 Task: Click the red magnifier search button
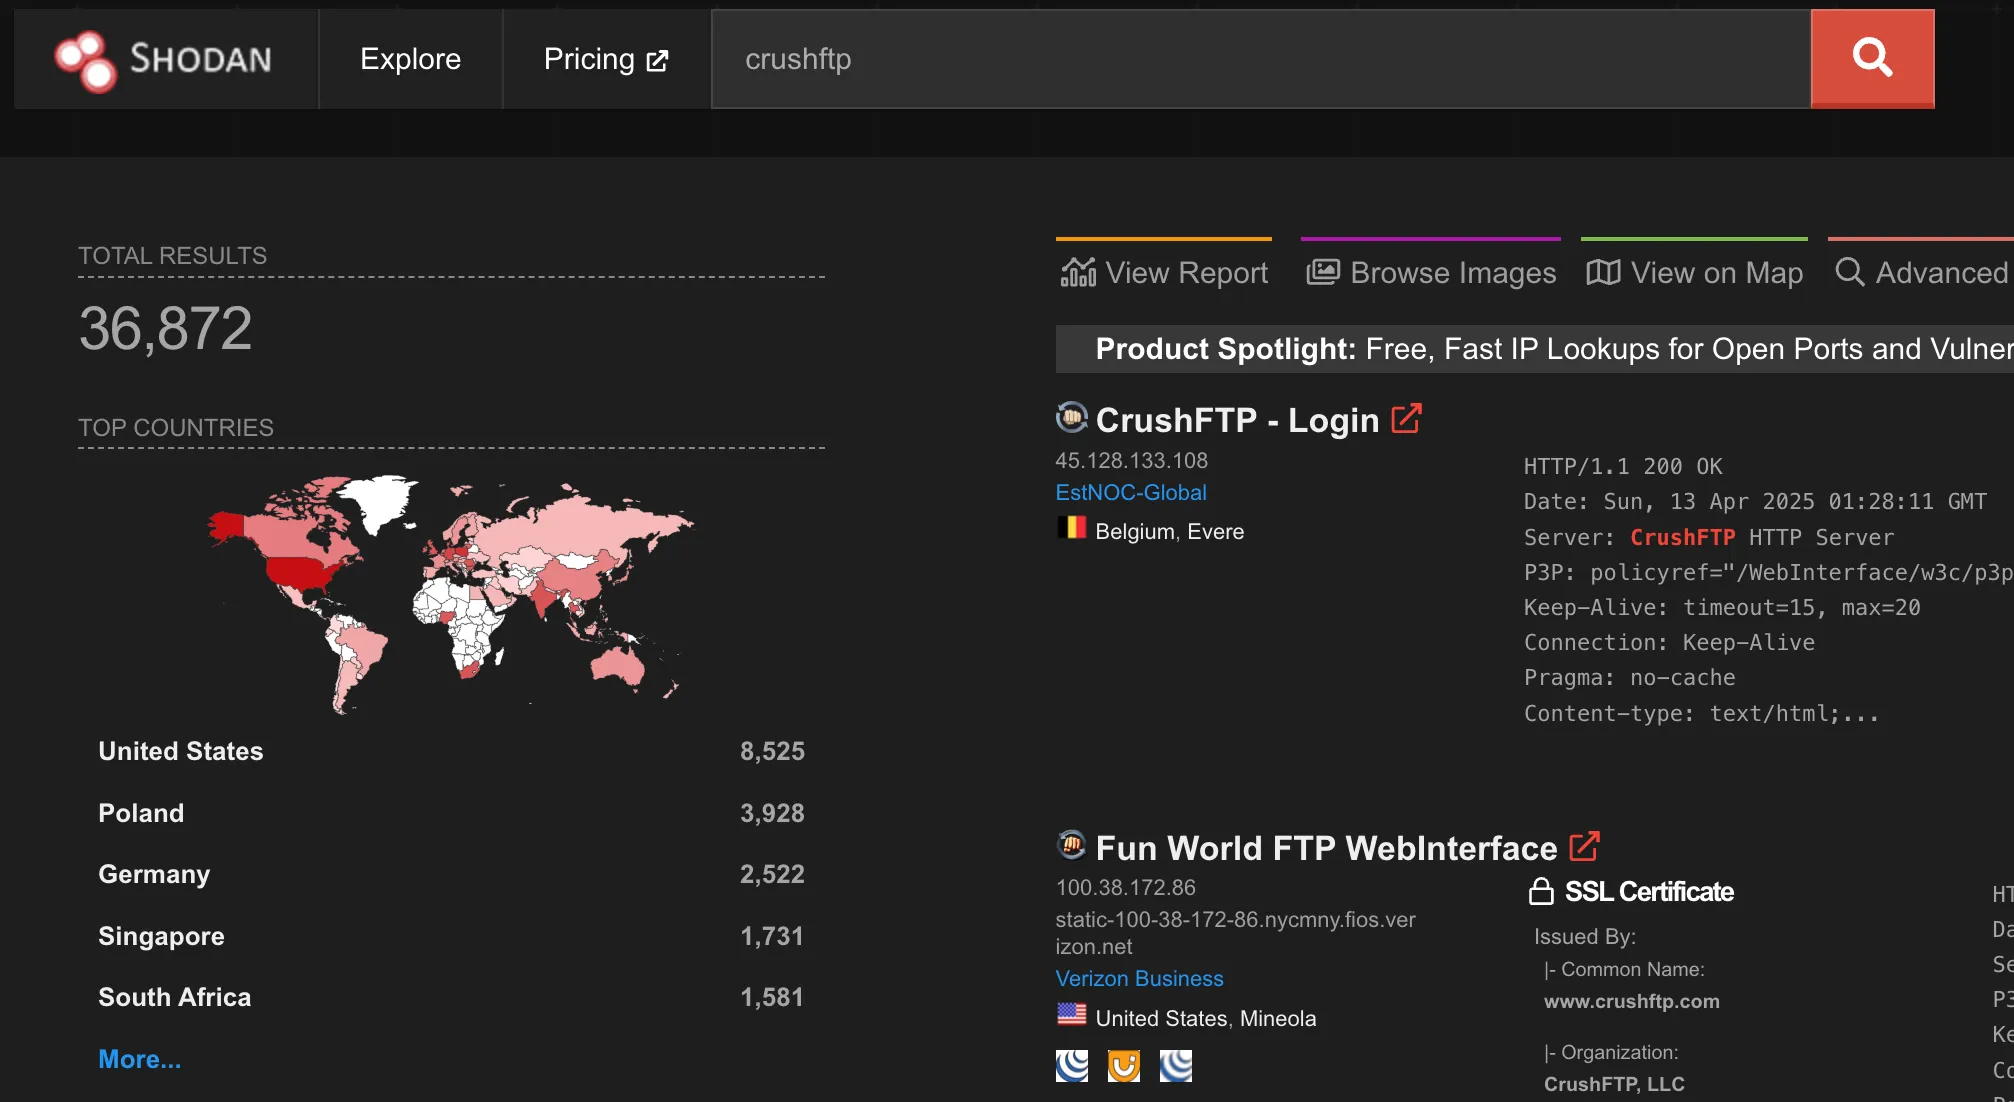1871,58
